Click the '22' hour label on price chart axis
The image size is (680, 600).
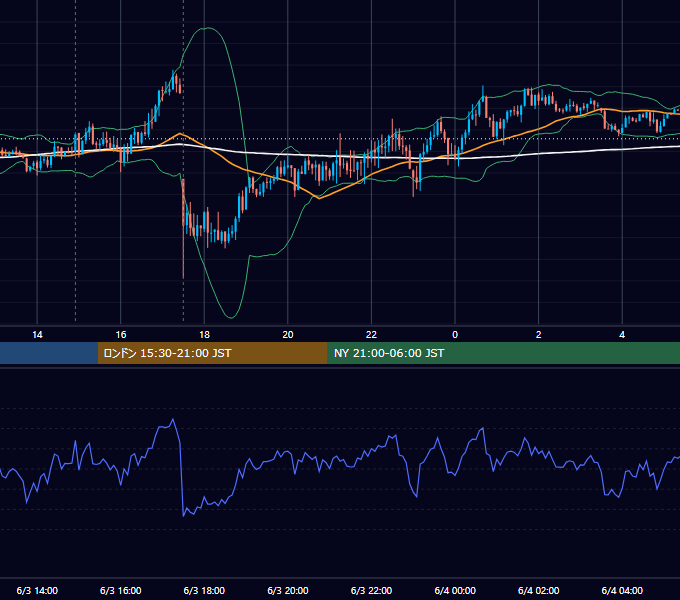(x=371, y=335)
